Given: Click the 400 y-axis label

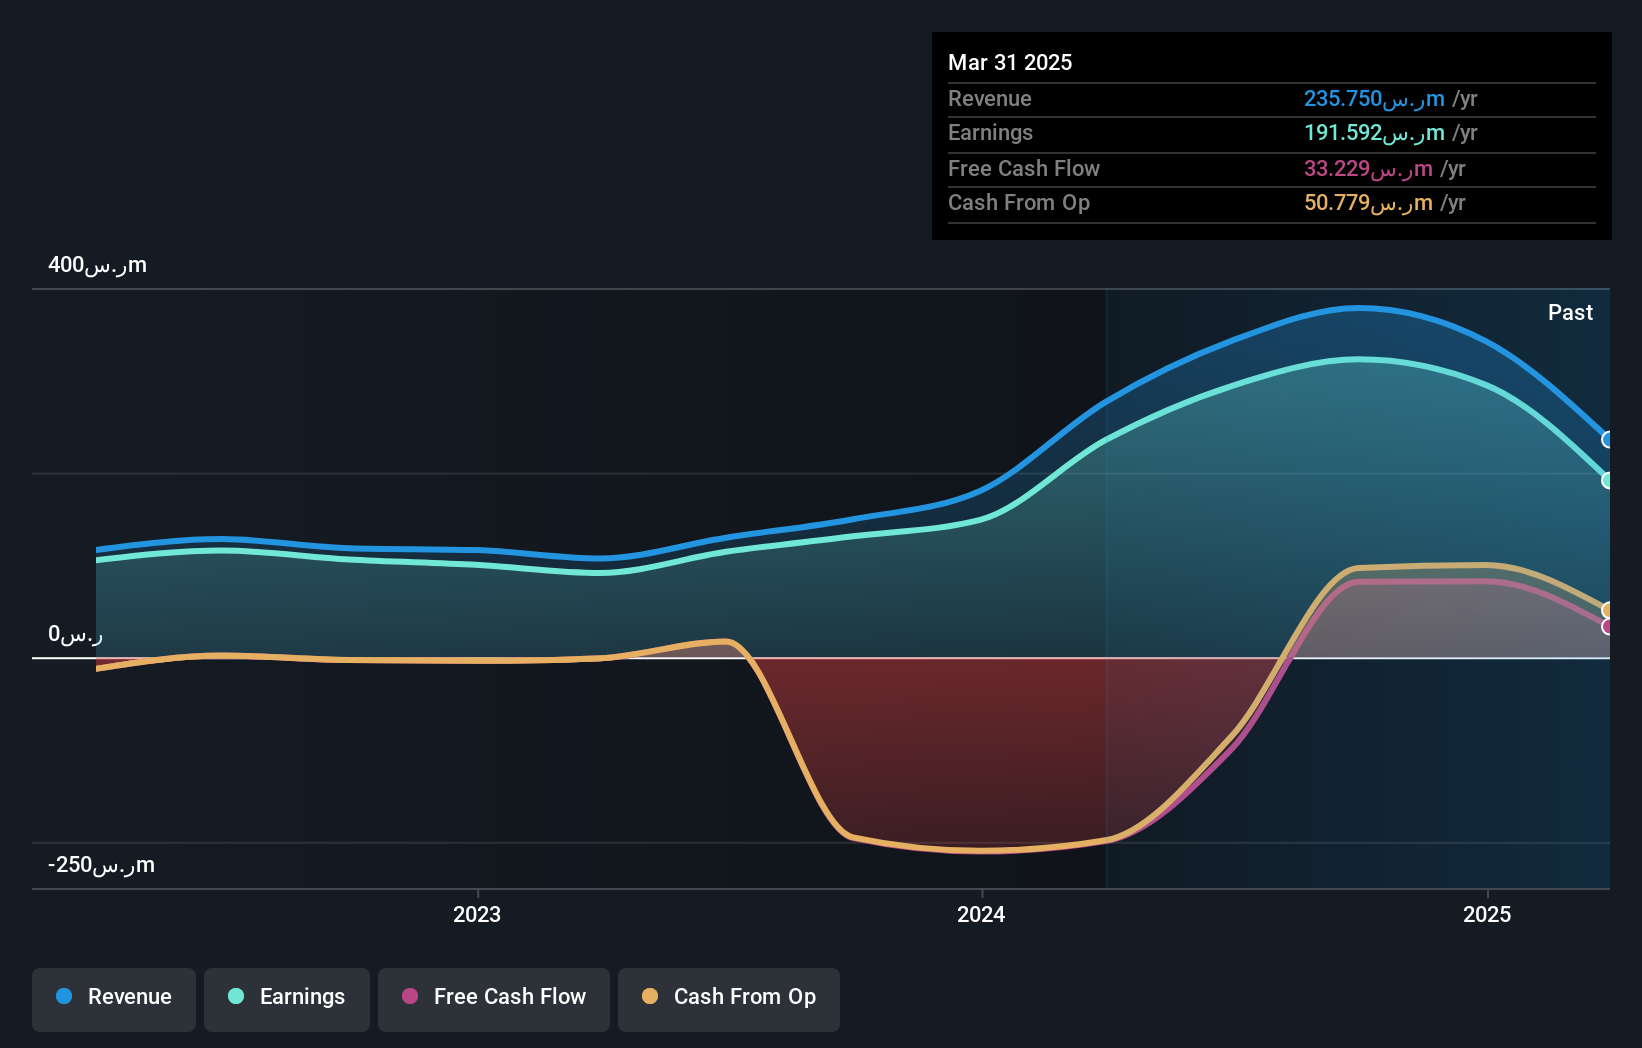Looking at the screenshot, I should (x=97, y=265).
